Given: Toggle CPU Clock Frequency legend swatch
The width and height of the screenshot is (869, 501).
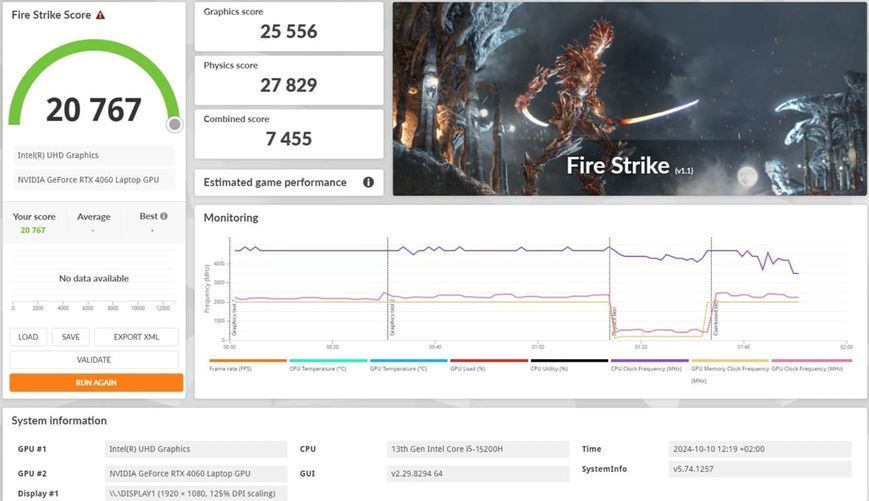Looking at the screenshot, I should click(650, 361).
